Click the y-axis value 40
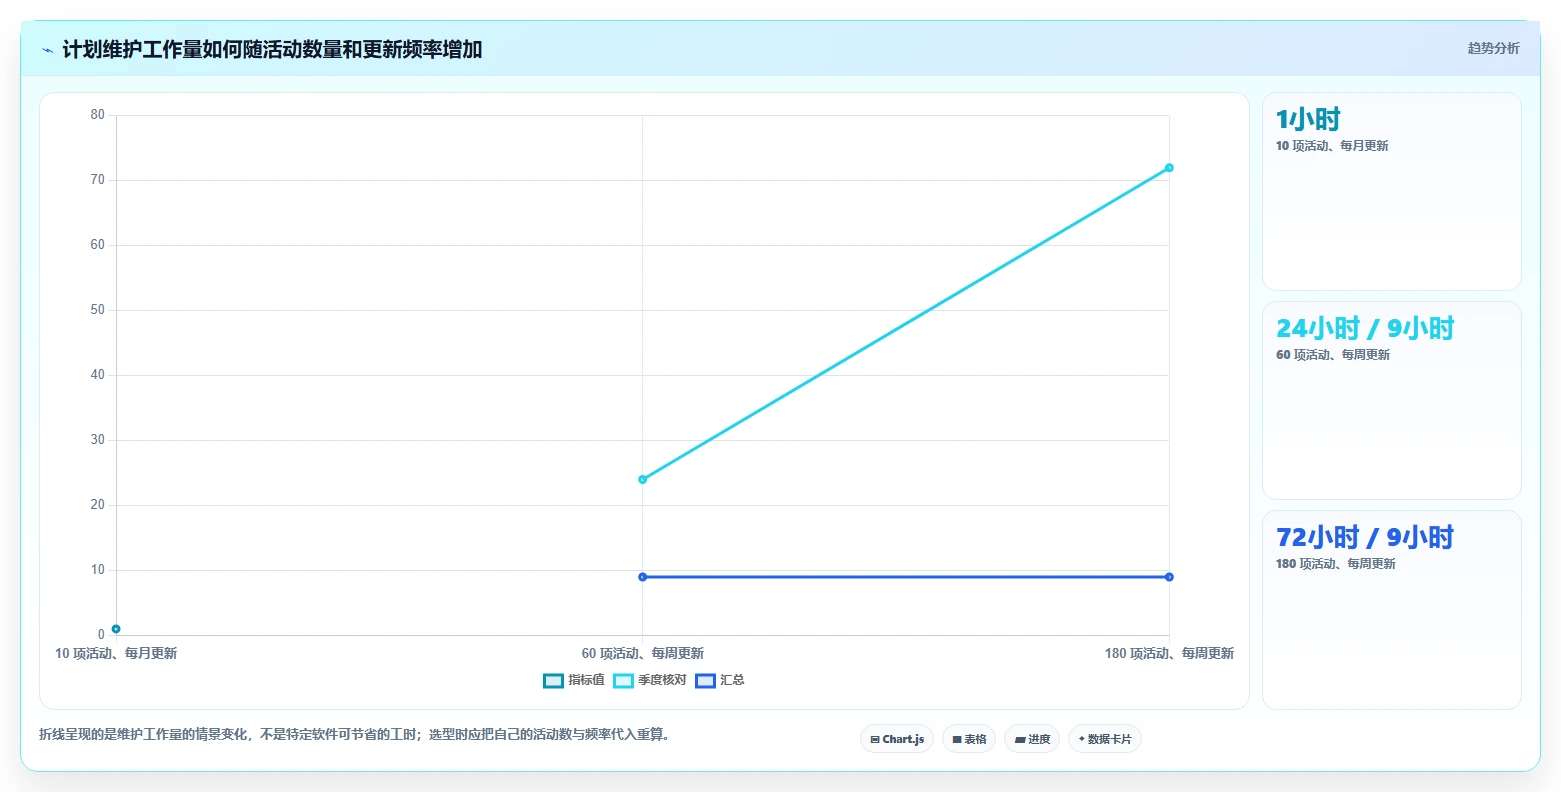The width and height of the screenshot is (1561, 792). click(x=97, y=375)
